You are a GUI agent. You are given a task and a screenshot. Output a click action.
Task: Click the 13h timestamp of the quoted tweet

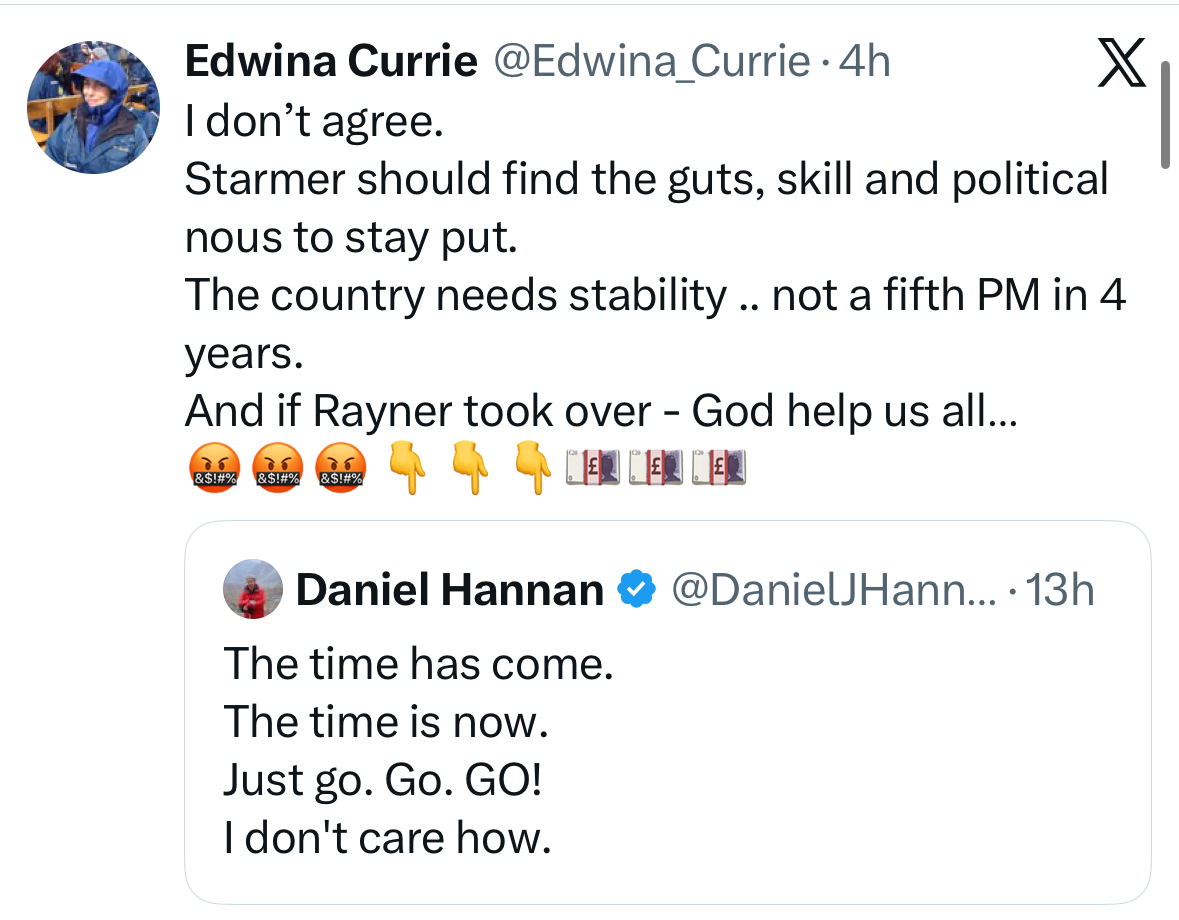tap(1060, 591)
